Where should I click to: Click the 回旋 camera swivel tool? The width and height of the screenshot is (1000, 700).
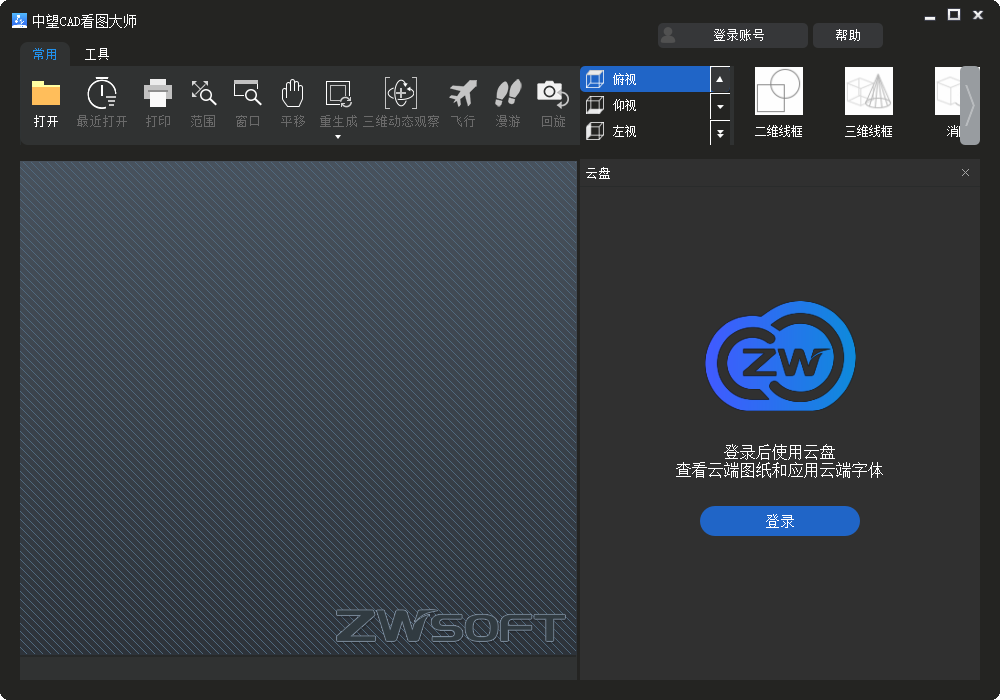[553, 95]
